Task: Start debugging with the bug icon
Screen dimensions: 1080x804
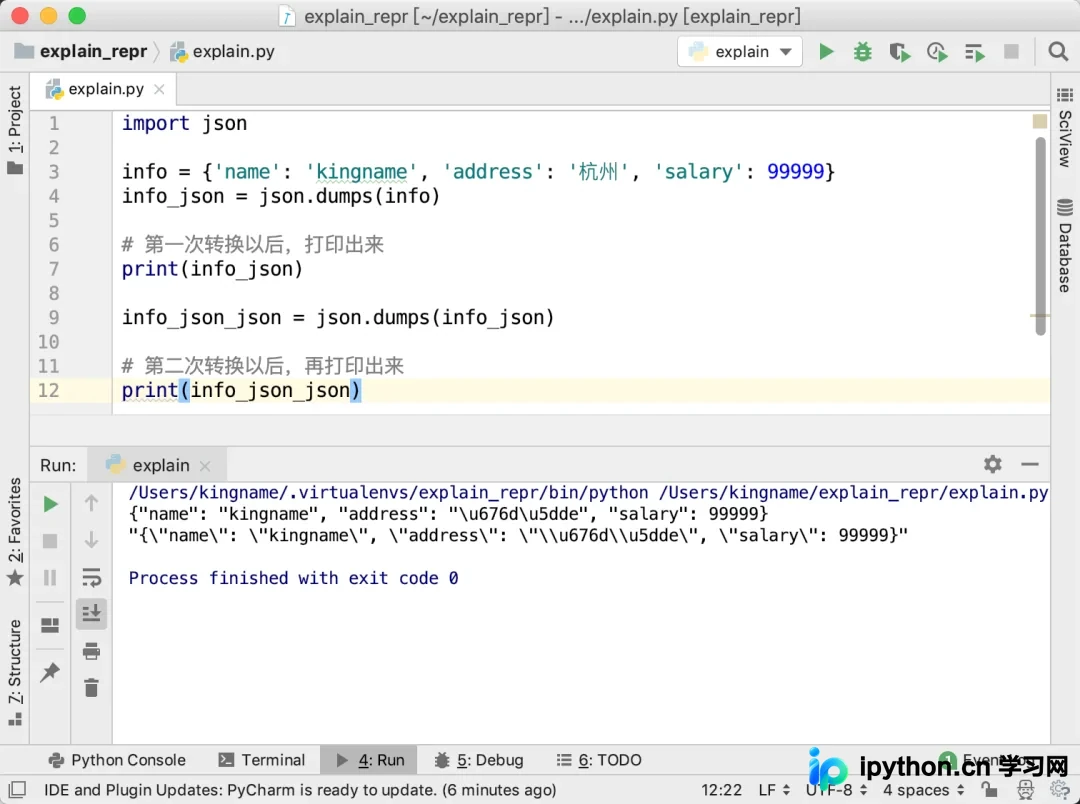Action: coord(862,52)
